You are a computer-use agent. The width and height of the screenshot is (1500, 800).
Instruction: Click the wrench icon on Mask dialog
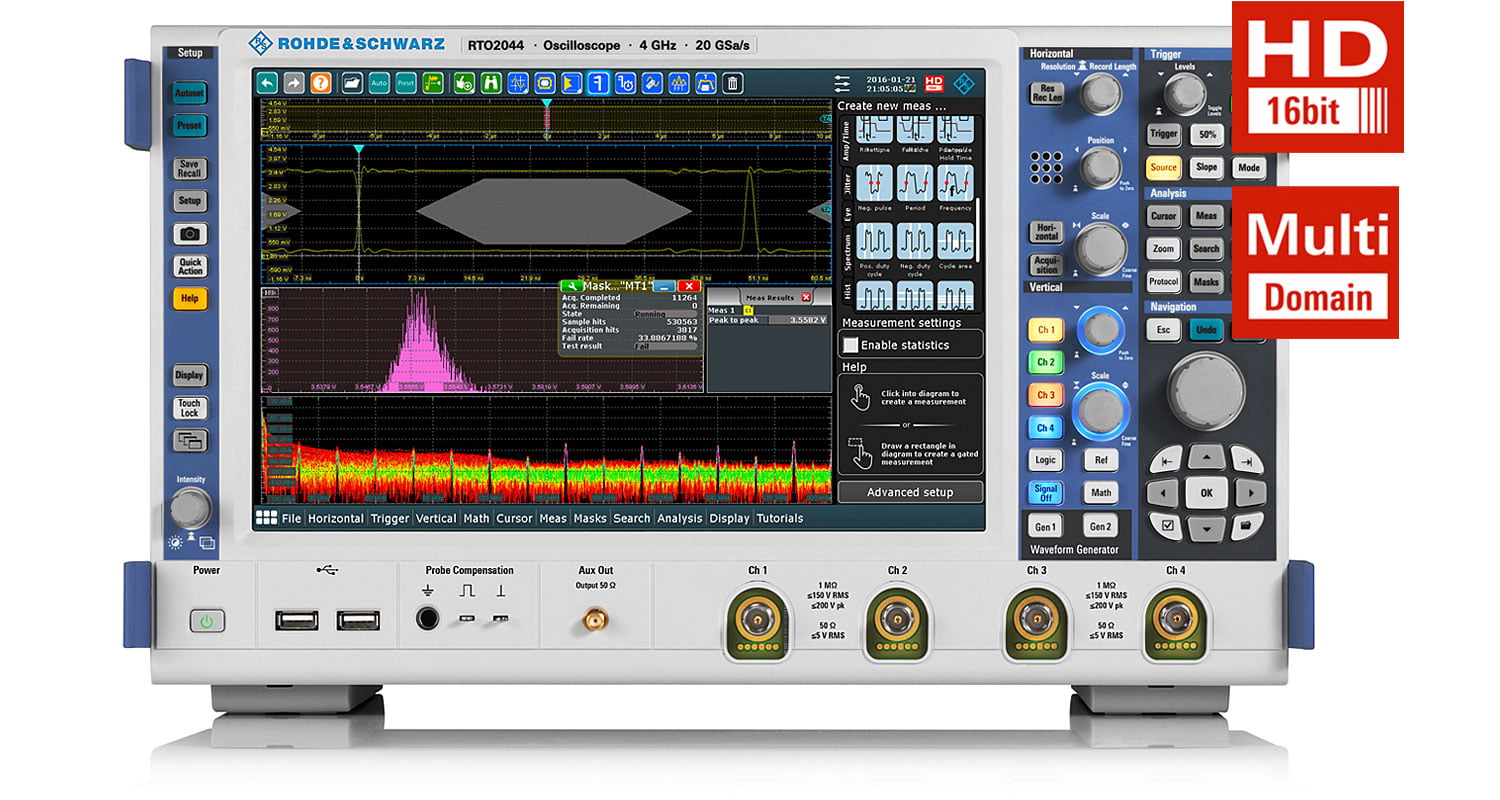[570, 286]
